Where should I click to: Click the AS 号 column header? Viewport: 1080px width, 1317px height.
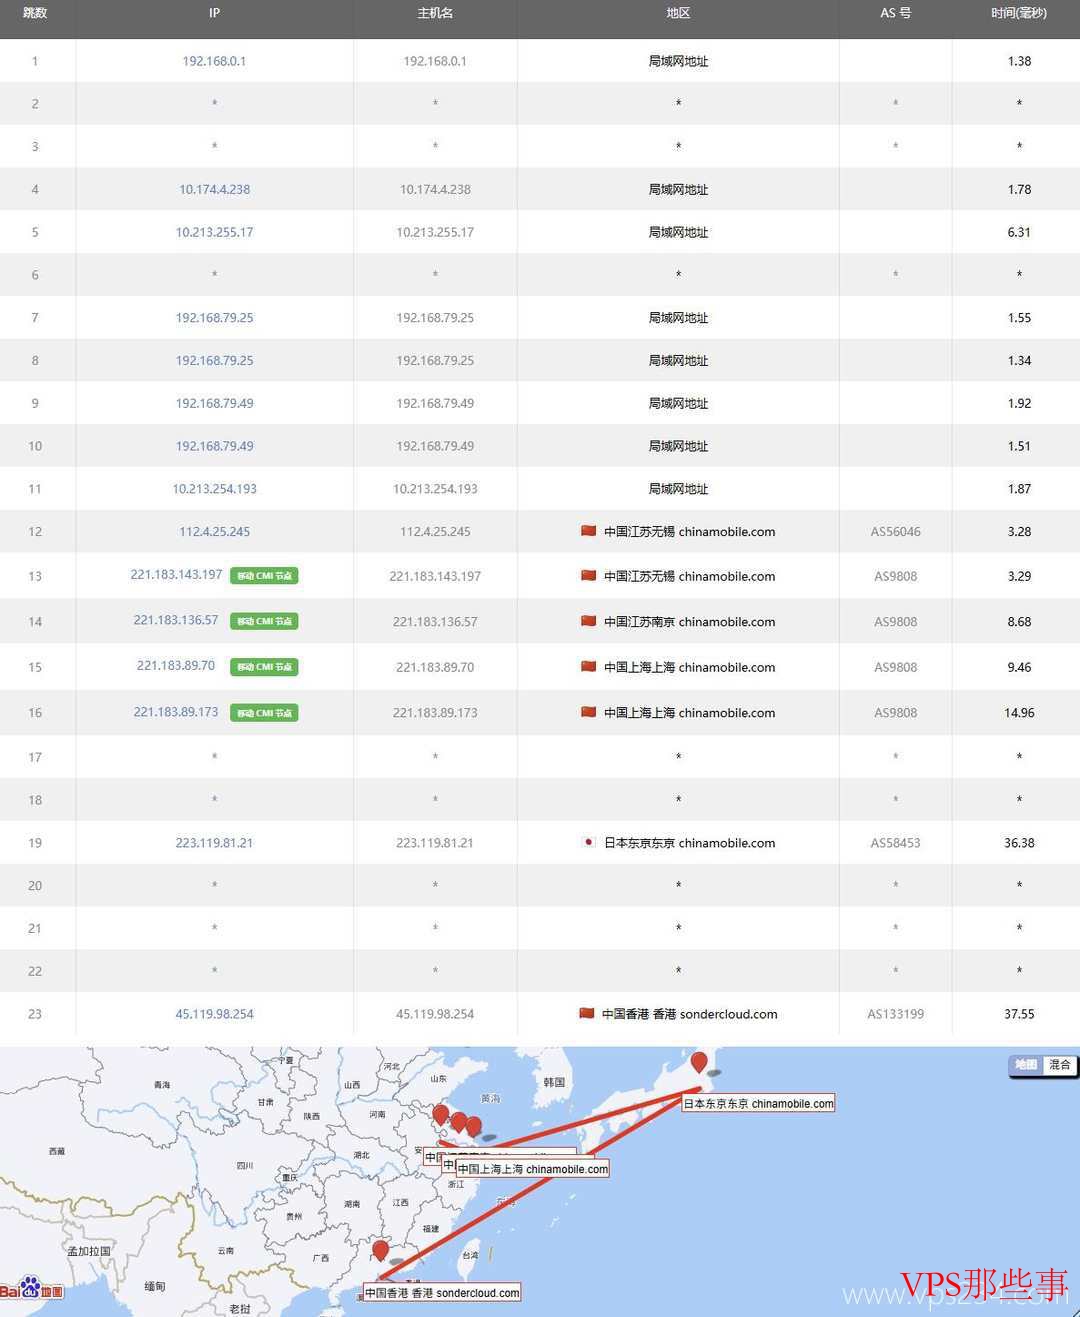895,13
